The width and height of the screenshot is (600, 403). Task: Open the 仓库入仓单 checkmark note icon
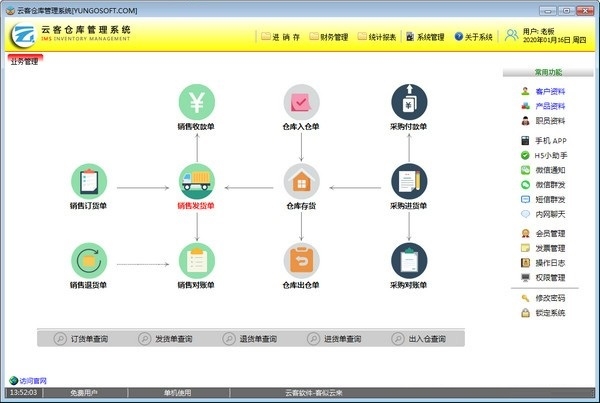point(302,102)
